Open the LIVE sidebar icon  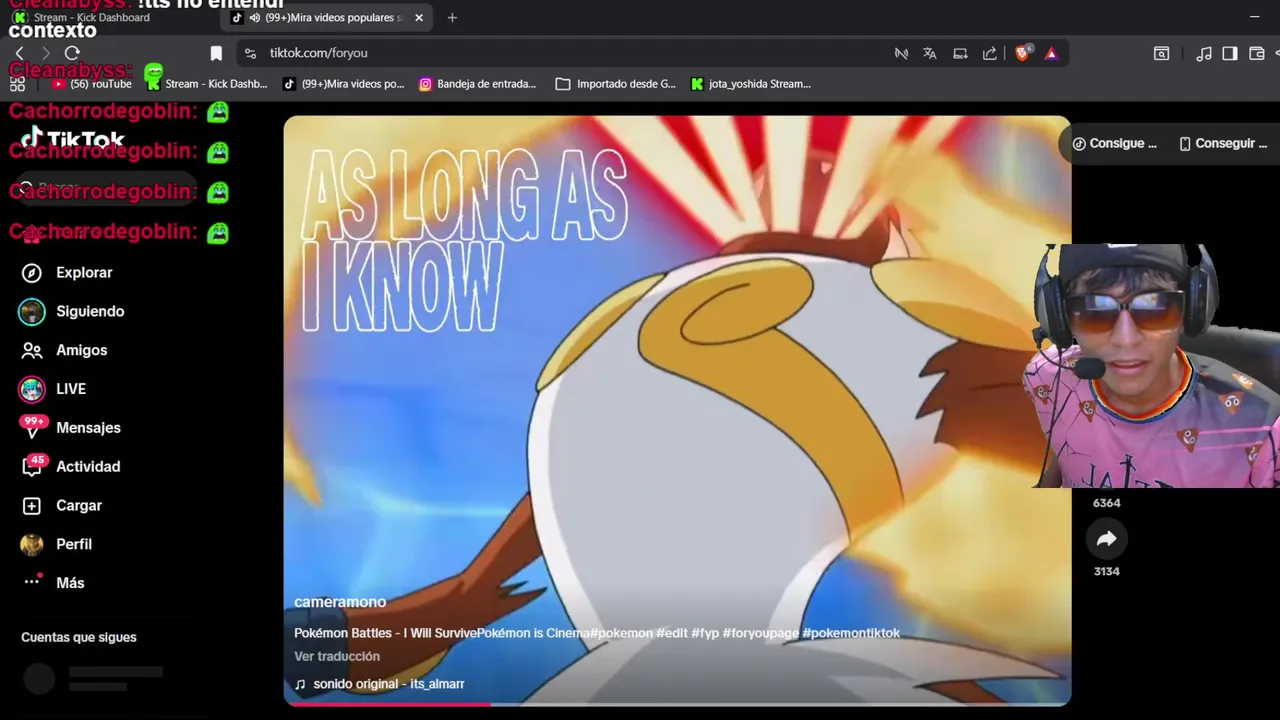click(32, 389)
